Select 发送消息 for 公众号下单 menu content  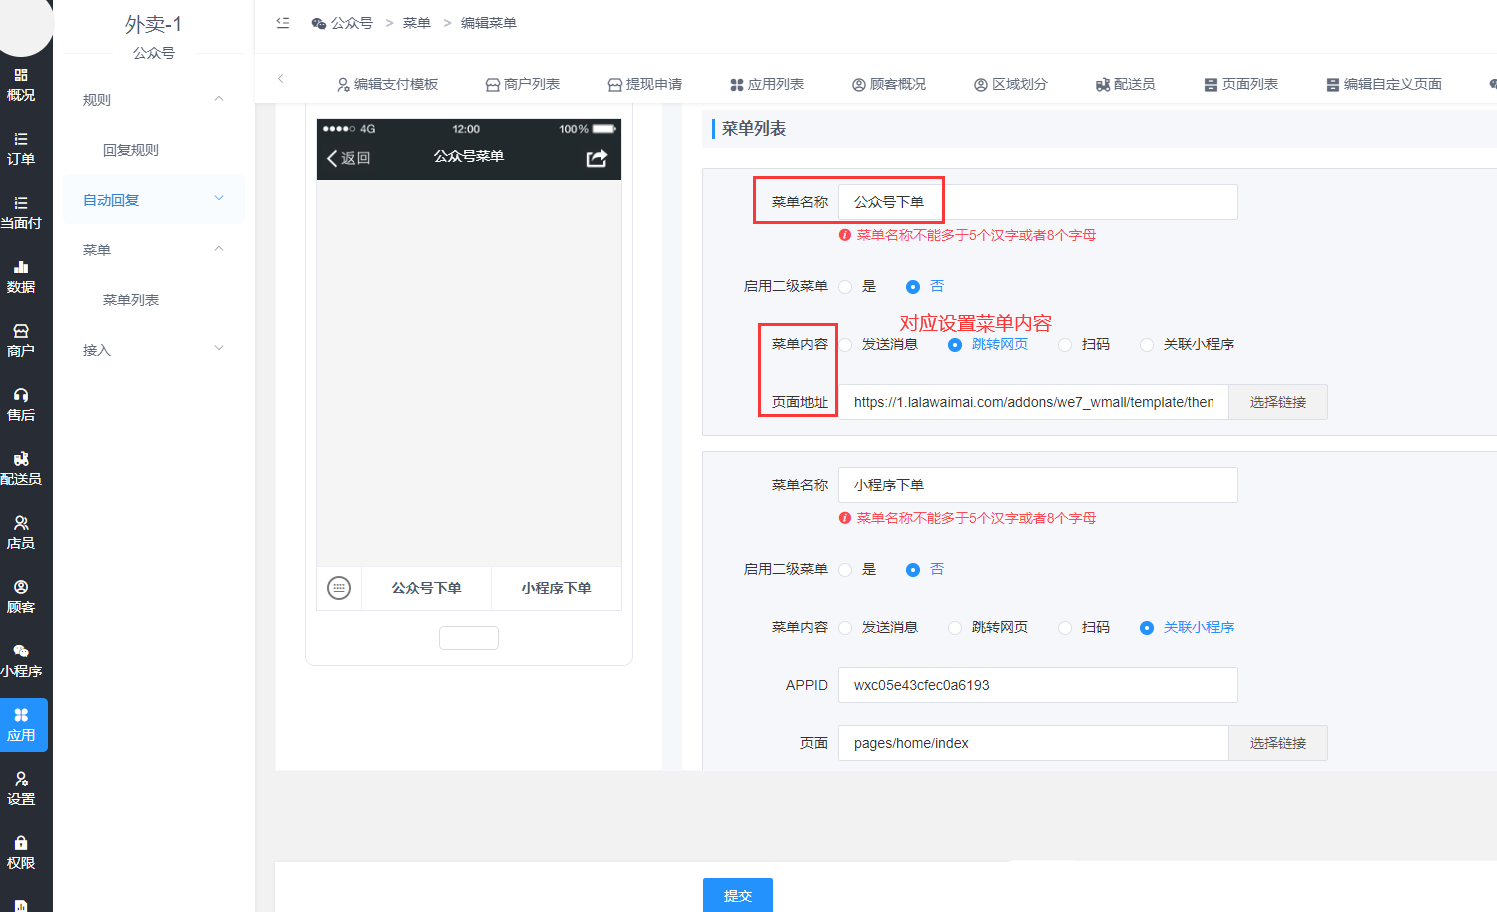(845, 345)
